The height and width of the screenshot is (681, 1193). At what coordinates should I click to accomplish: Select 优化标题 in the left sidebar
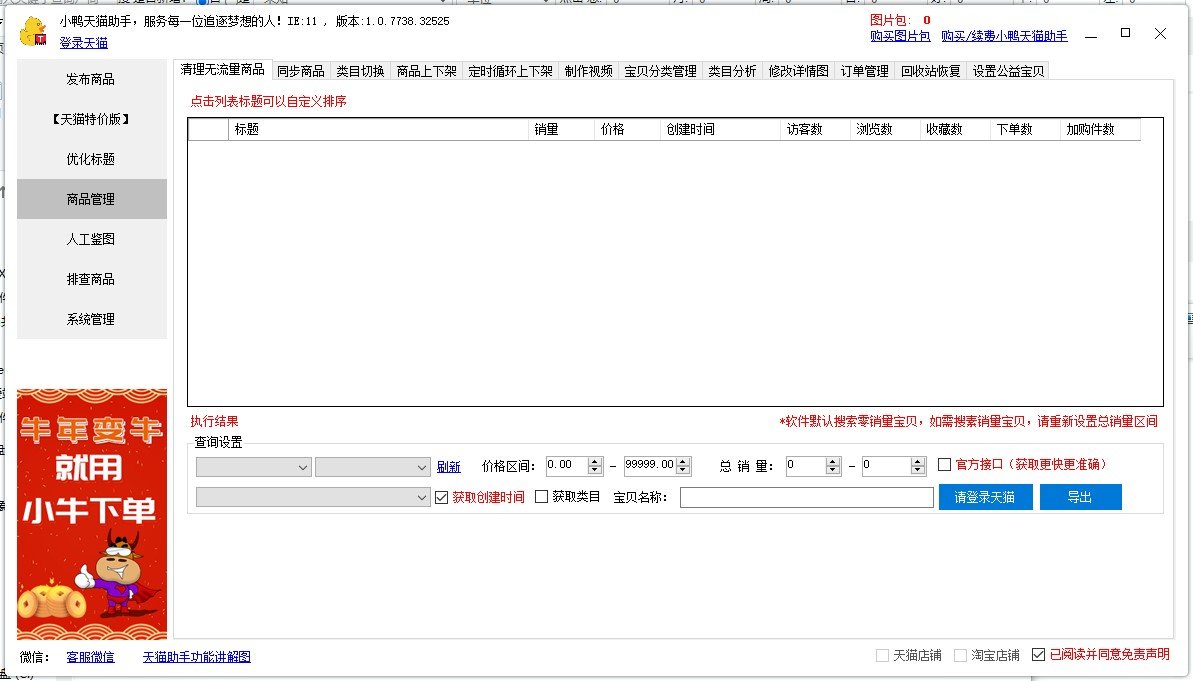(91, 159)
